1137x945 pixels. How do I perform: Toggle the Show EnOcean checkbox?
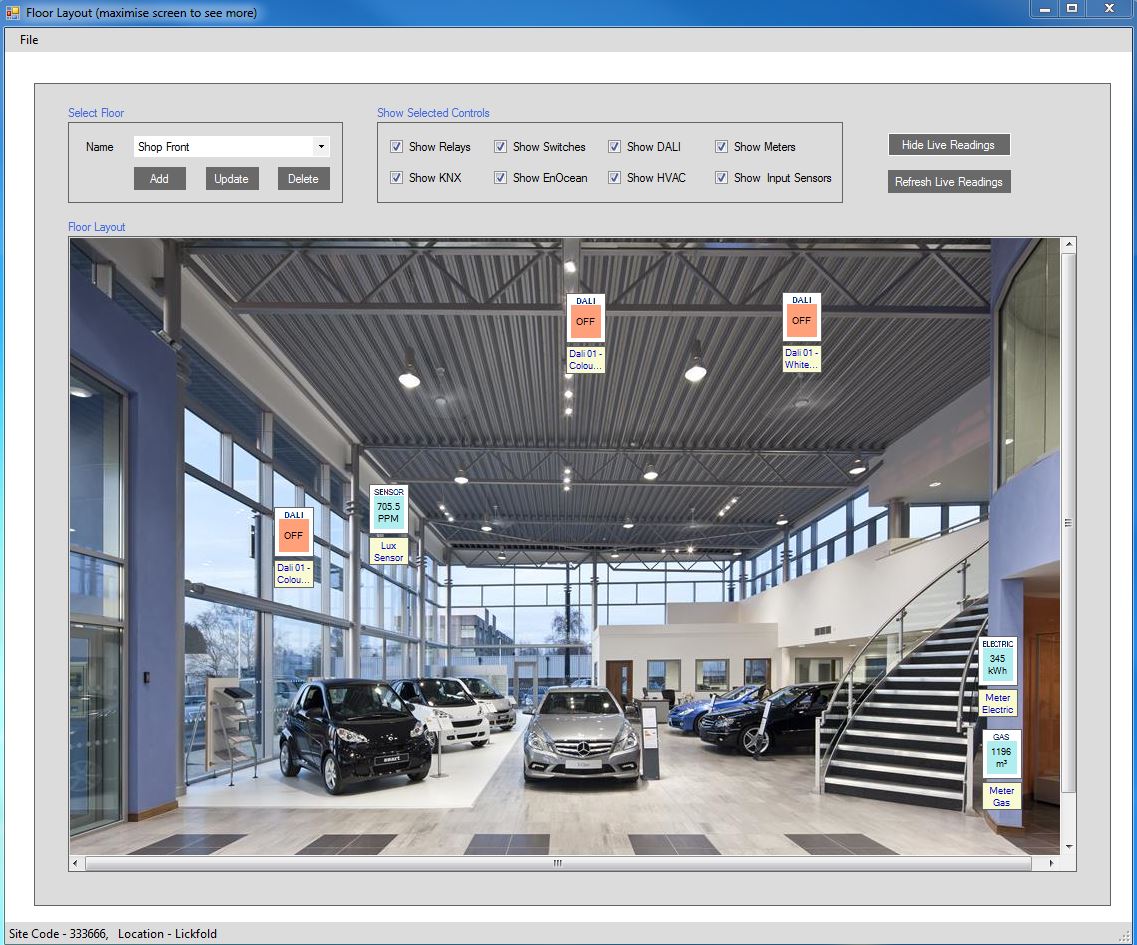coord(500,178)
